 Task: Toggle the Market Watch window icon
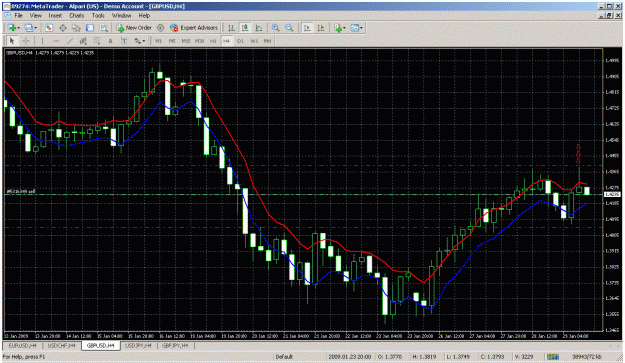click(x=49, y=27)
